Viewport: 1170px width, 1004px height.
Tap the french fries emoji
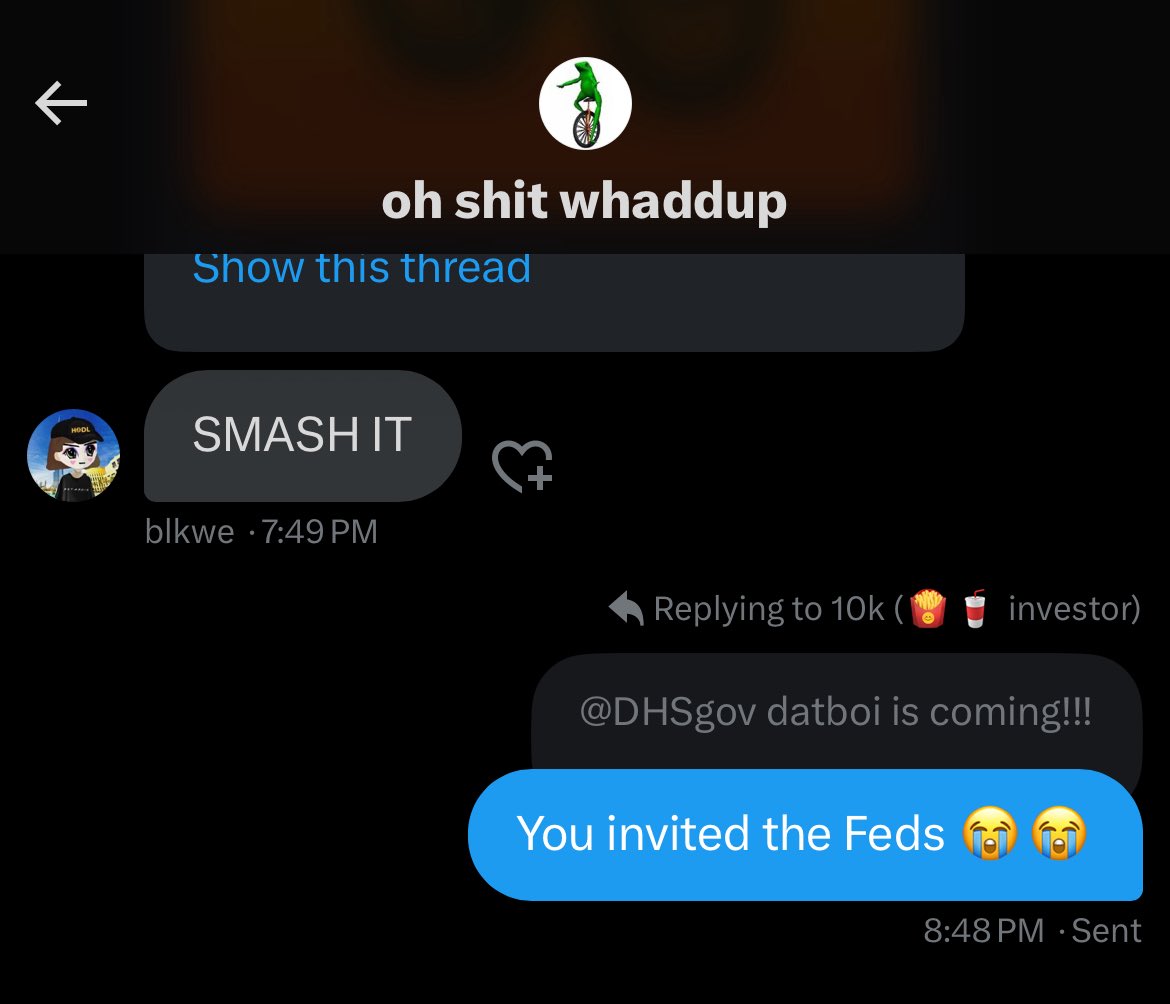(x=927, y=608)
